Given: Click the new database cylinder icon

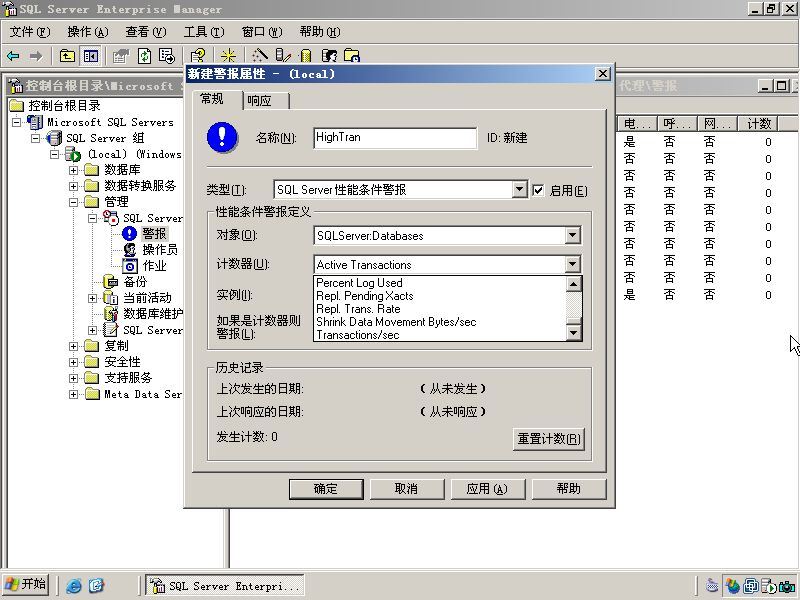Looking at the screenshot, I should tap(306, 56).
